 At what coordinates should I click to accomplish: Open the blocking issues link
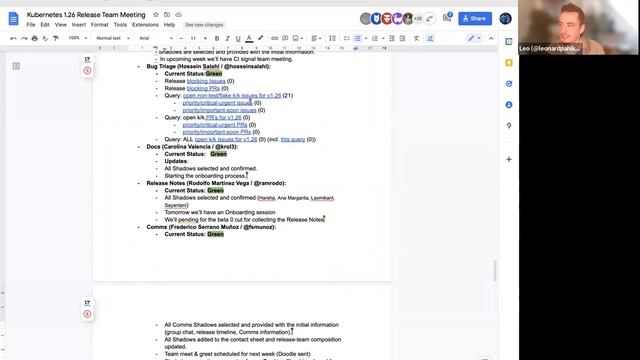point(206,81)
